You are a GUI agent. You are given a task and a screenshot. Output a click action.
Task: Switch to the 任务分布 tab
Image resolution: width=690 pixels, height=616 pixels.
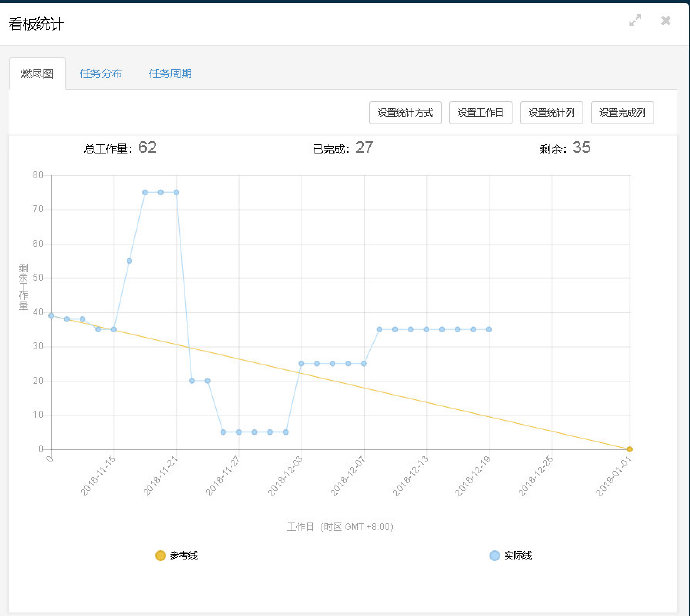(101, 73)
